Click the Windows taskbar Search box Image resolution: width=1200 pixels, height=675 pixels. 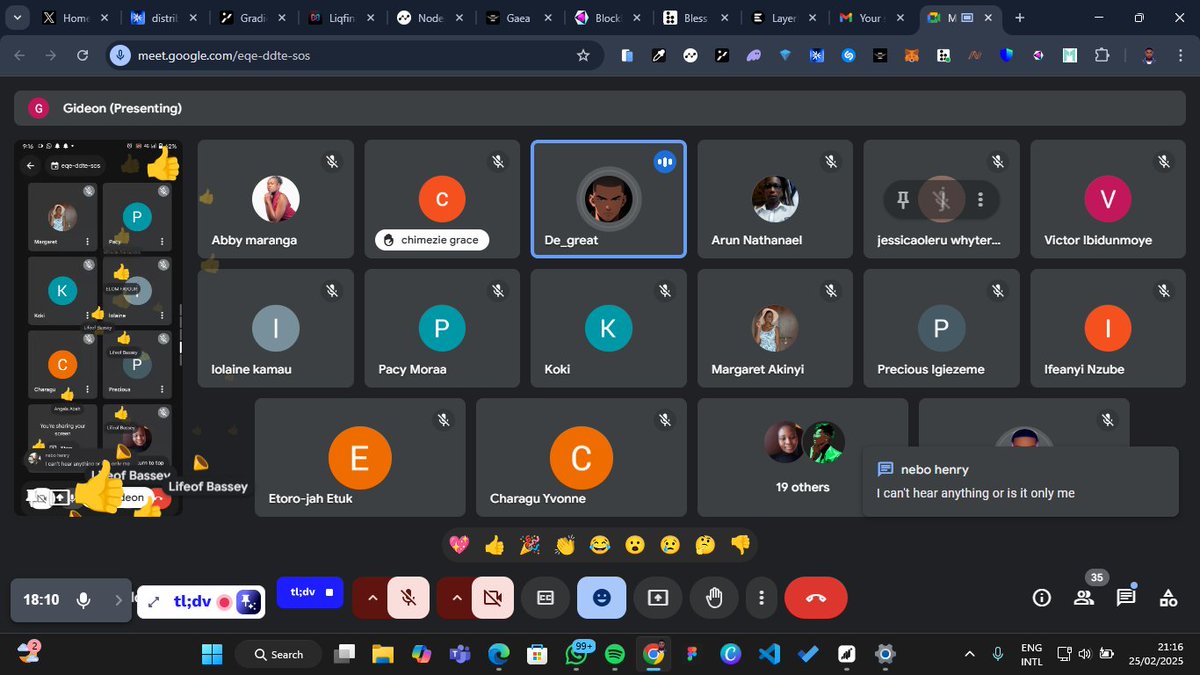[278, 654]
